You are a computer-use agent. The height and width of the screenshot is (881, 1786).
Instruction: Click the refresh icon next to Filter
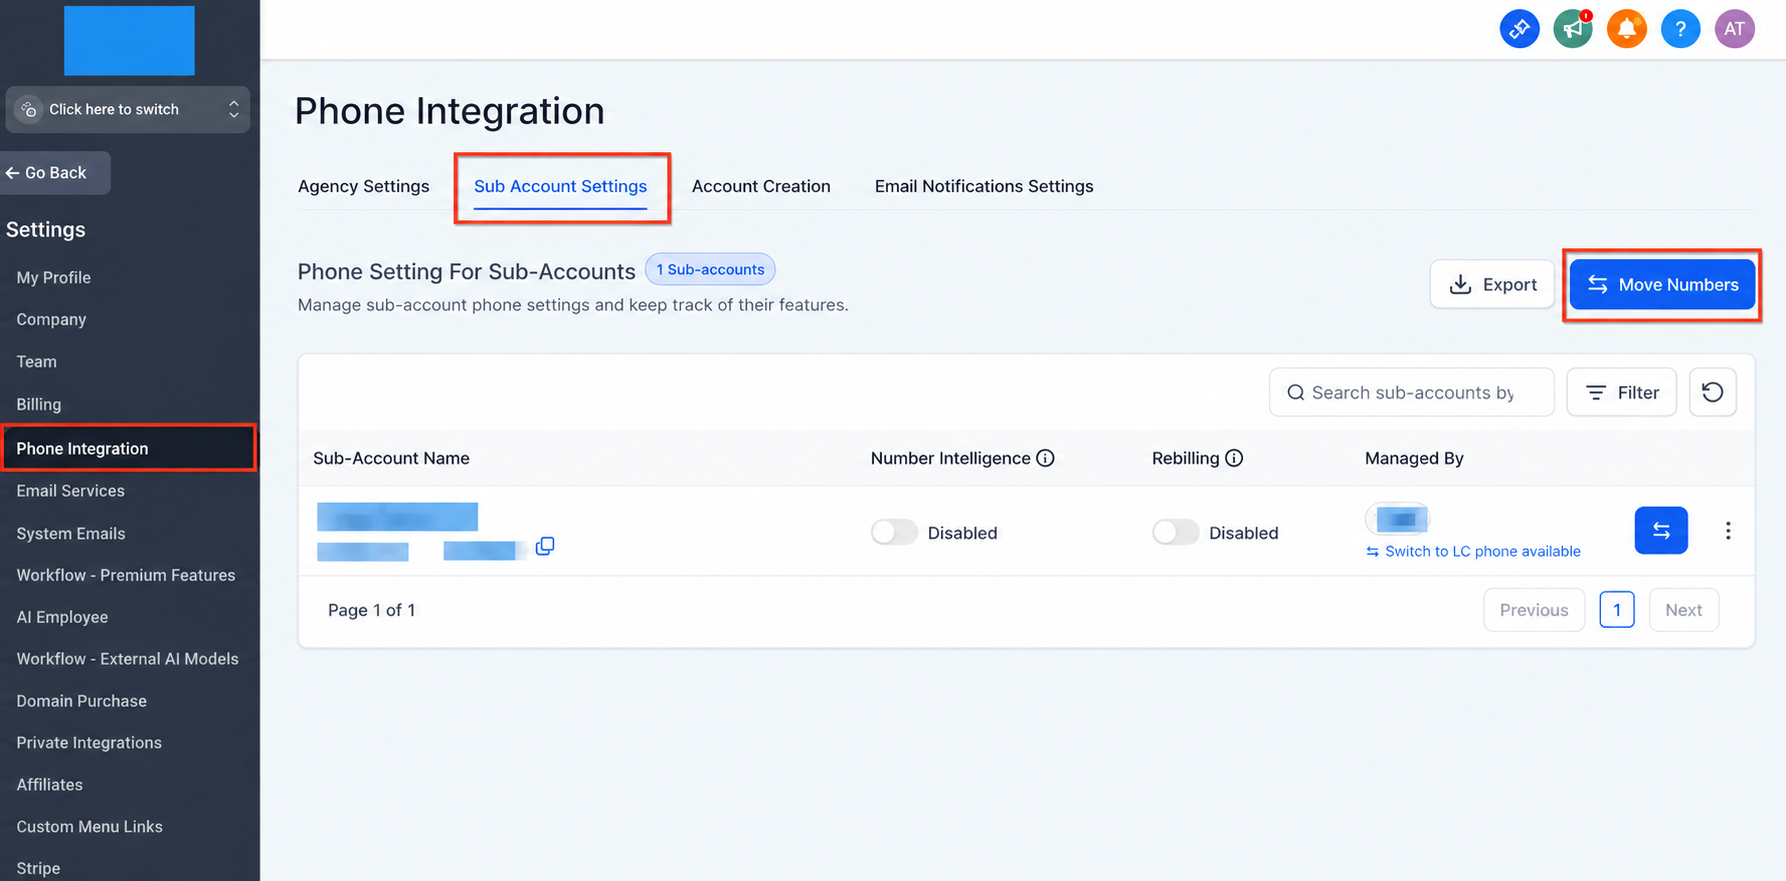1712,392
